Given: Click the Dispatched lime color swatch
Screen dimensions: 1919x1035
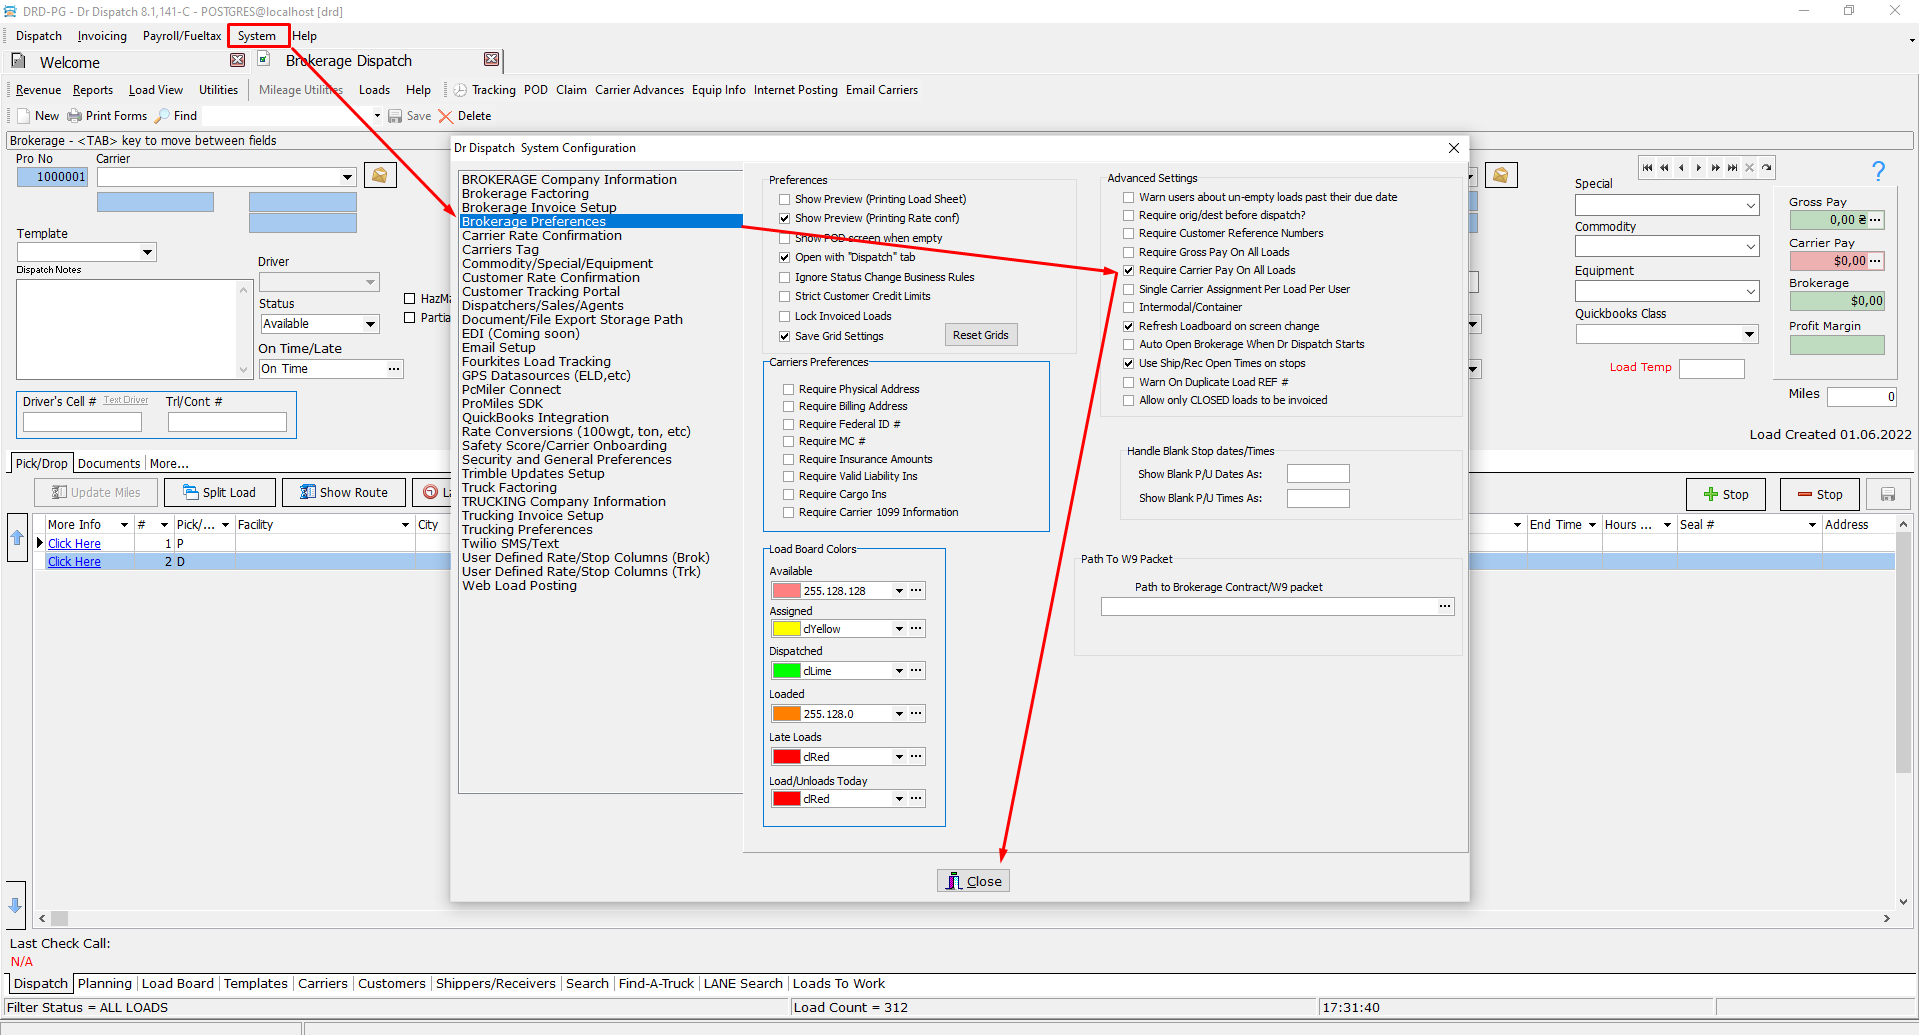Looking at the screenshot, I should (786, 671).
